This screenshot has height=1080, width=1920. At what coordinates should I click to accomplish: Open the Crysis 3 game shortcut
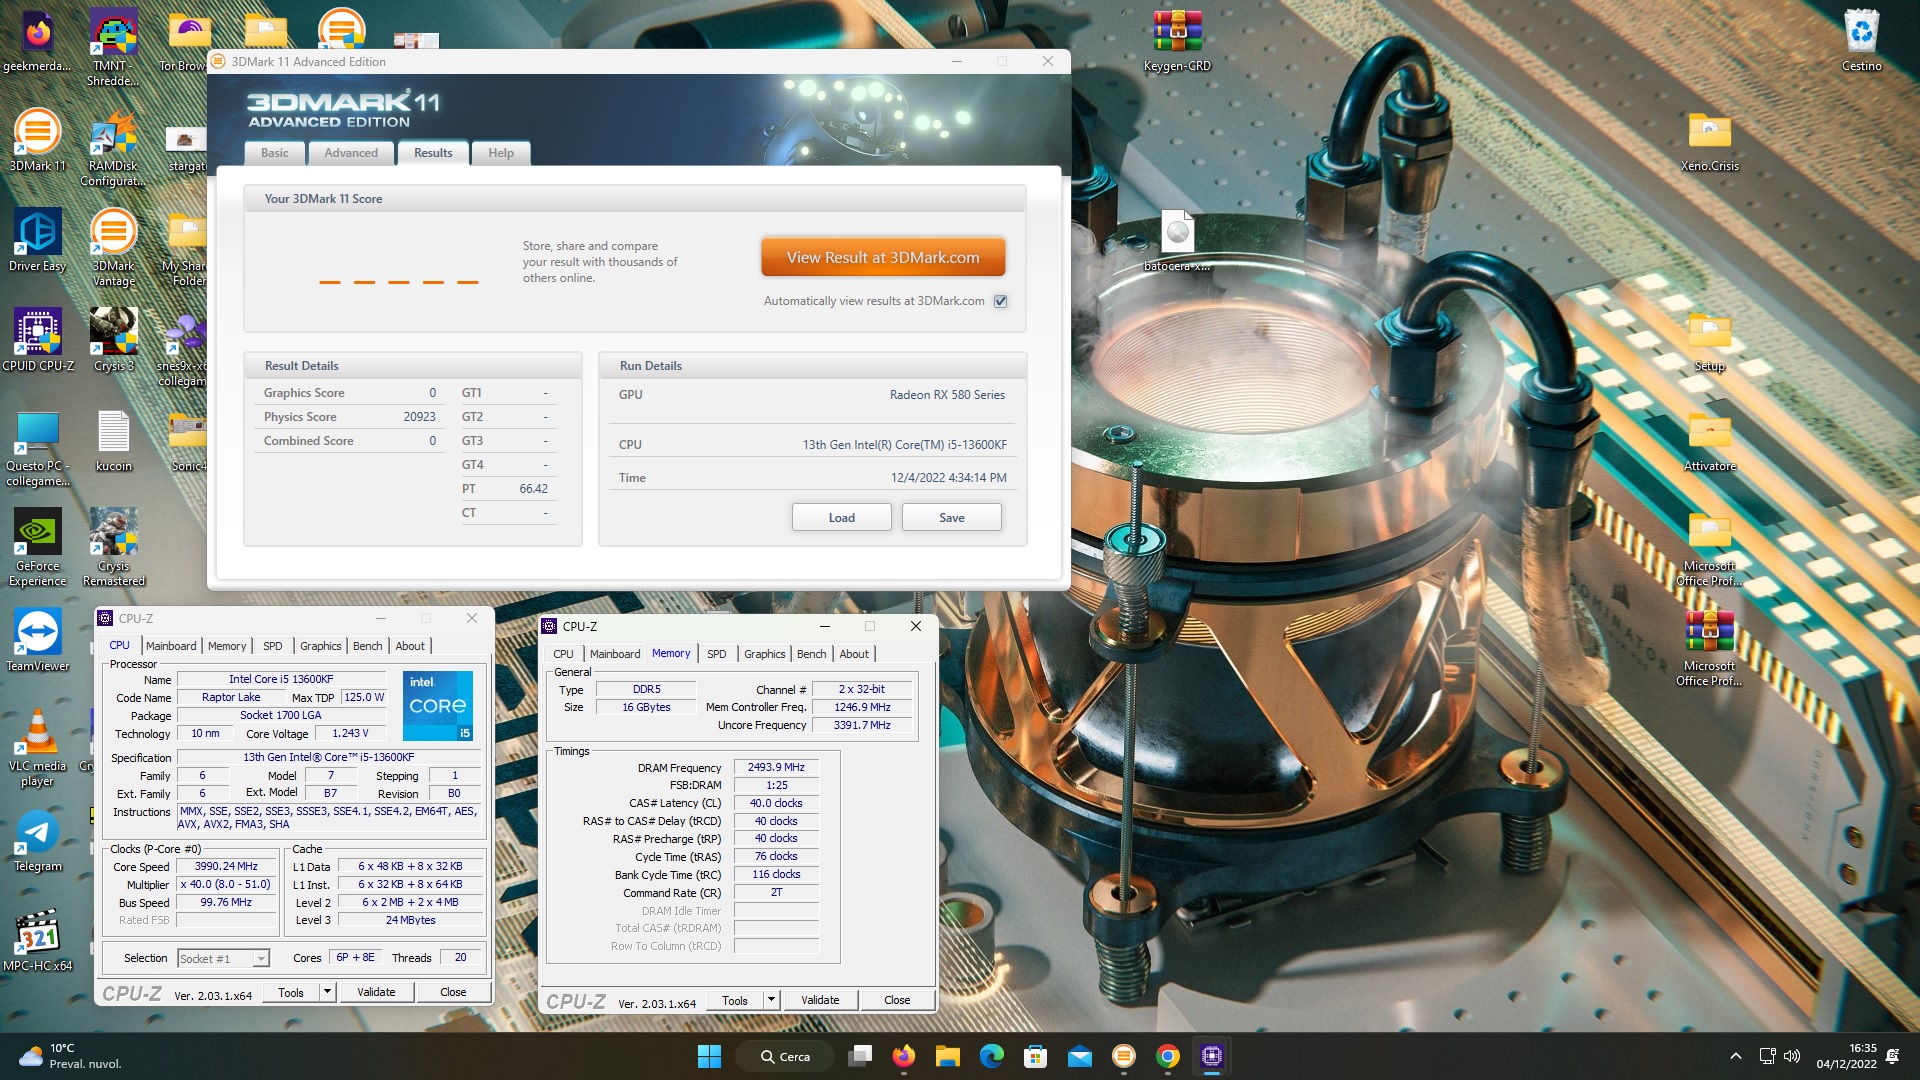(113, 340)
